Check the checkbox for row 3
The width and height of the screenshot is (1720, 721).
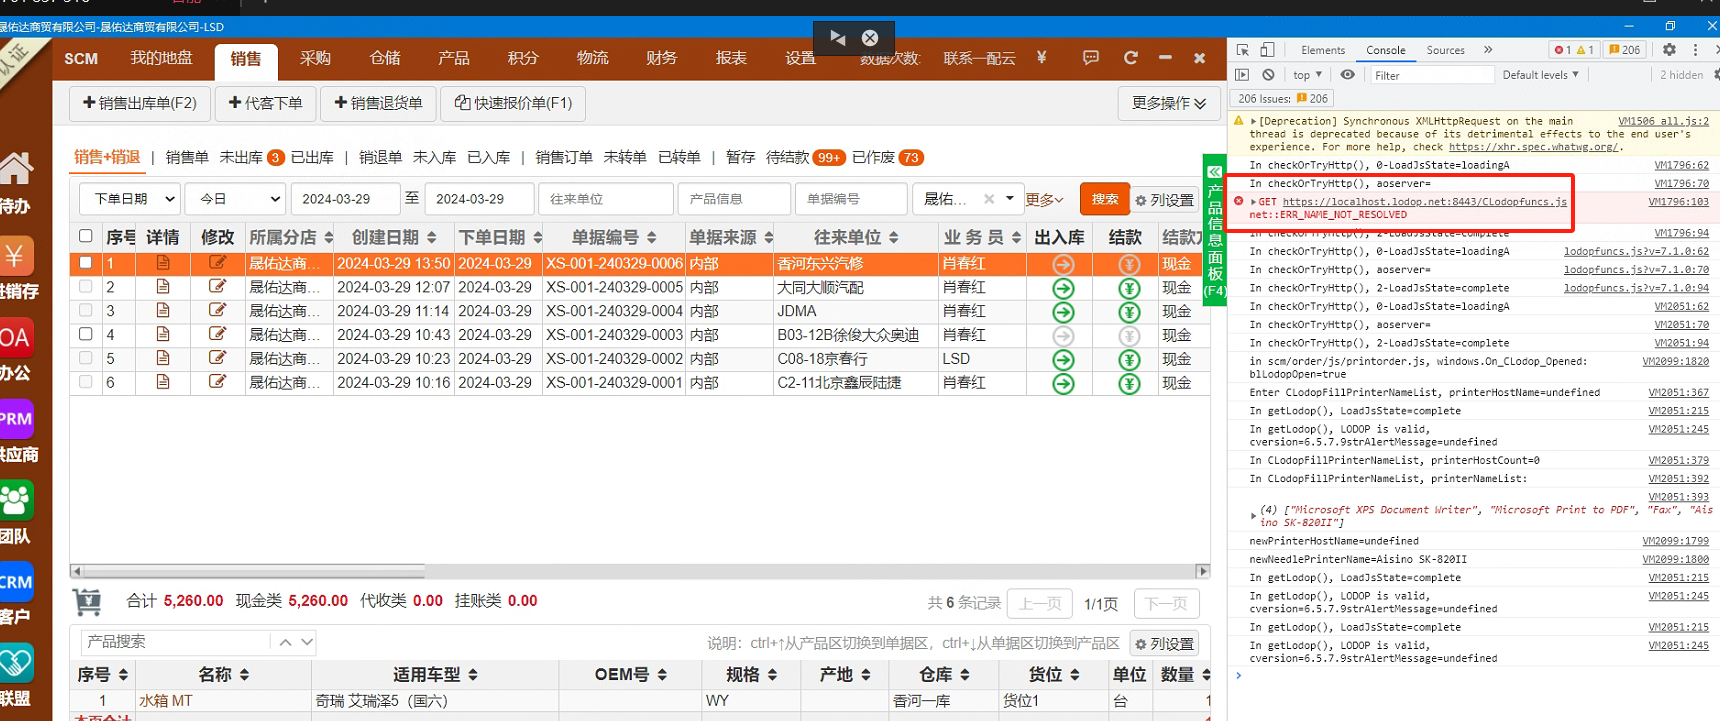point(86,310)
